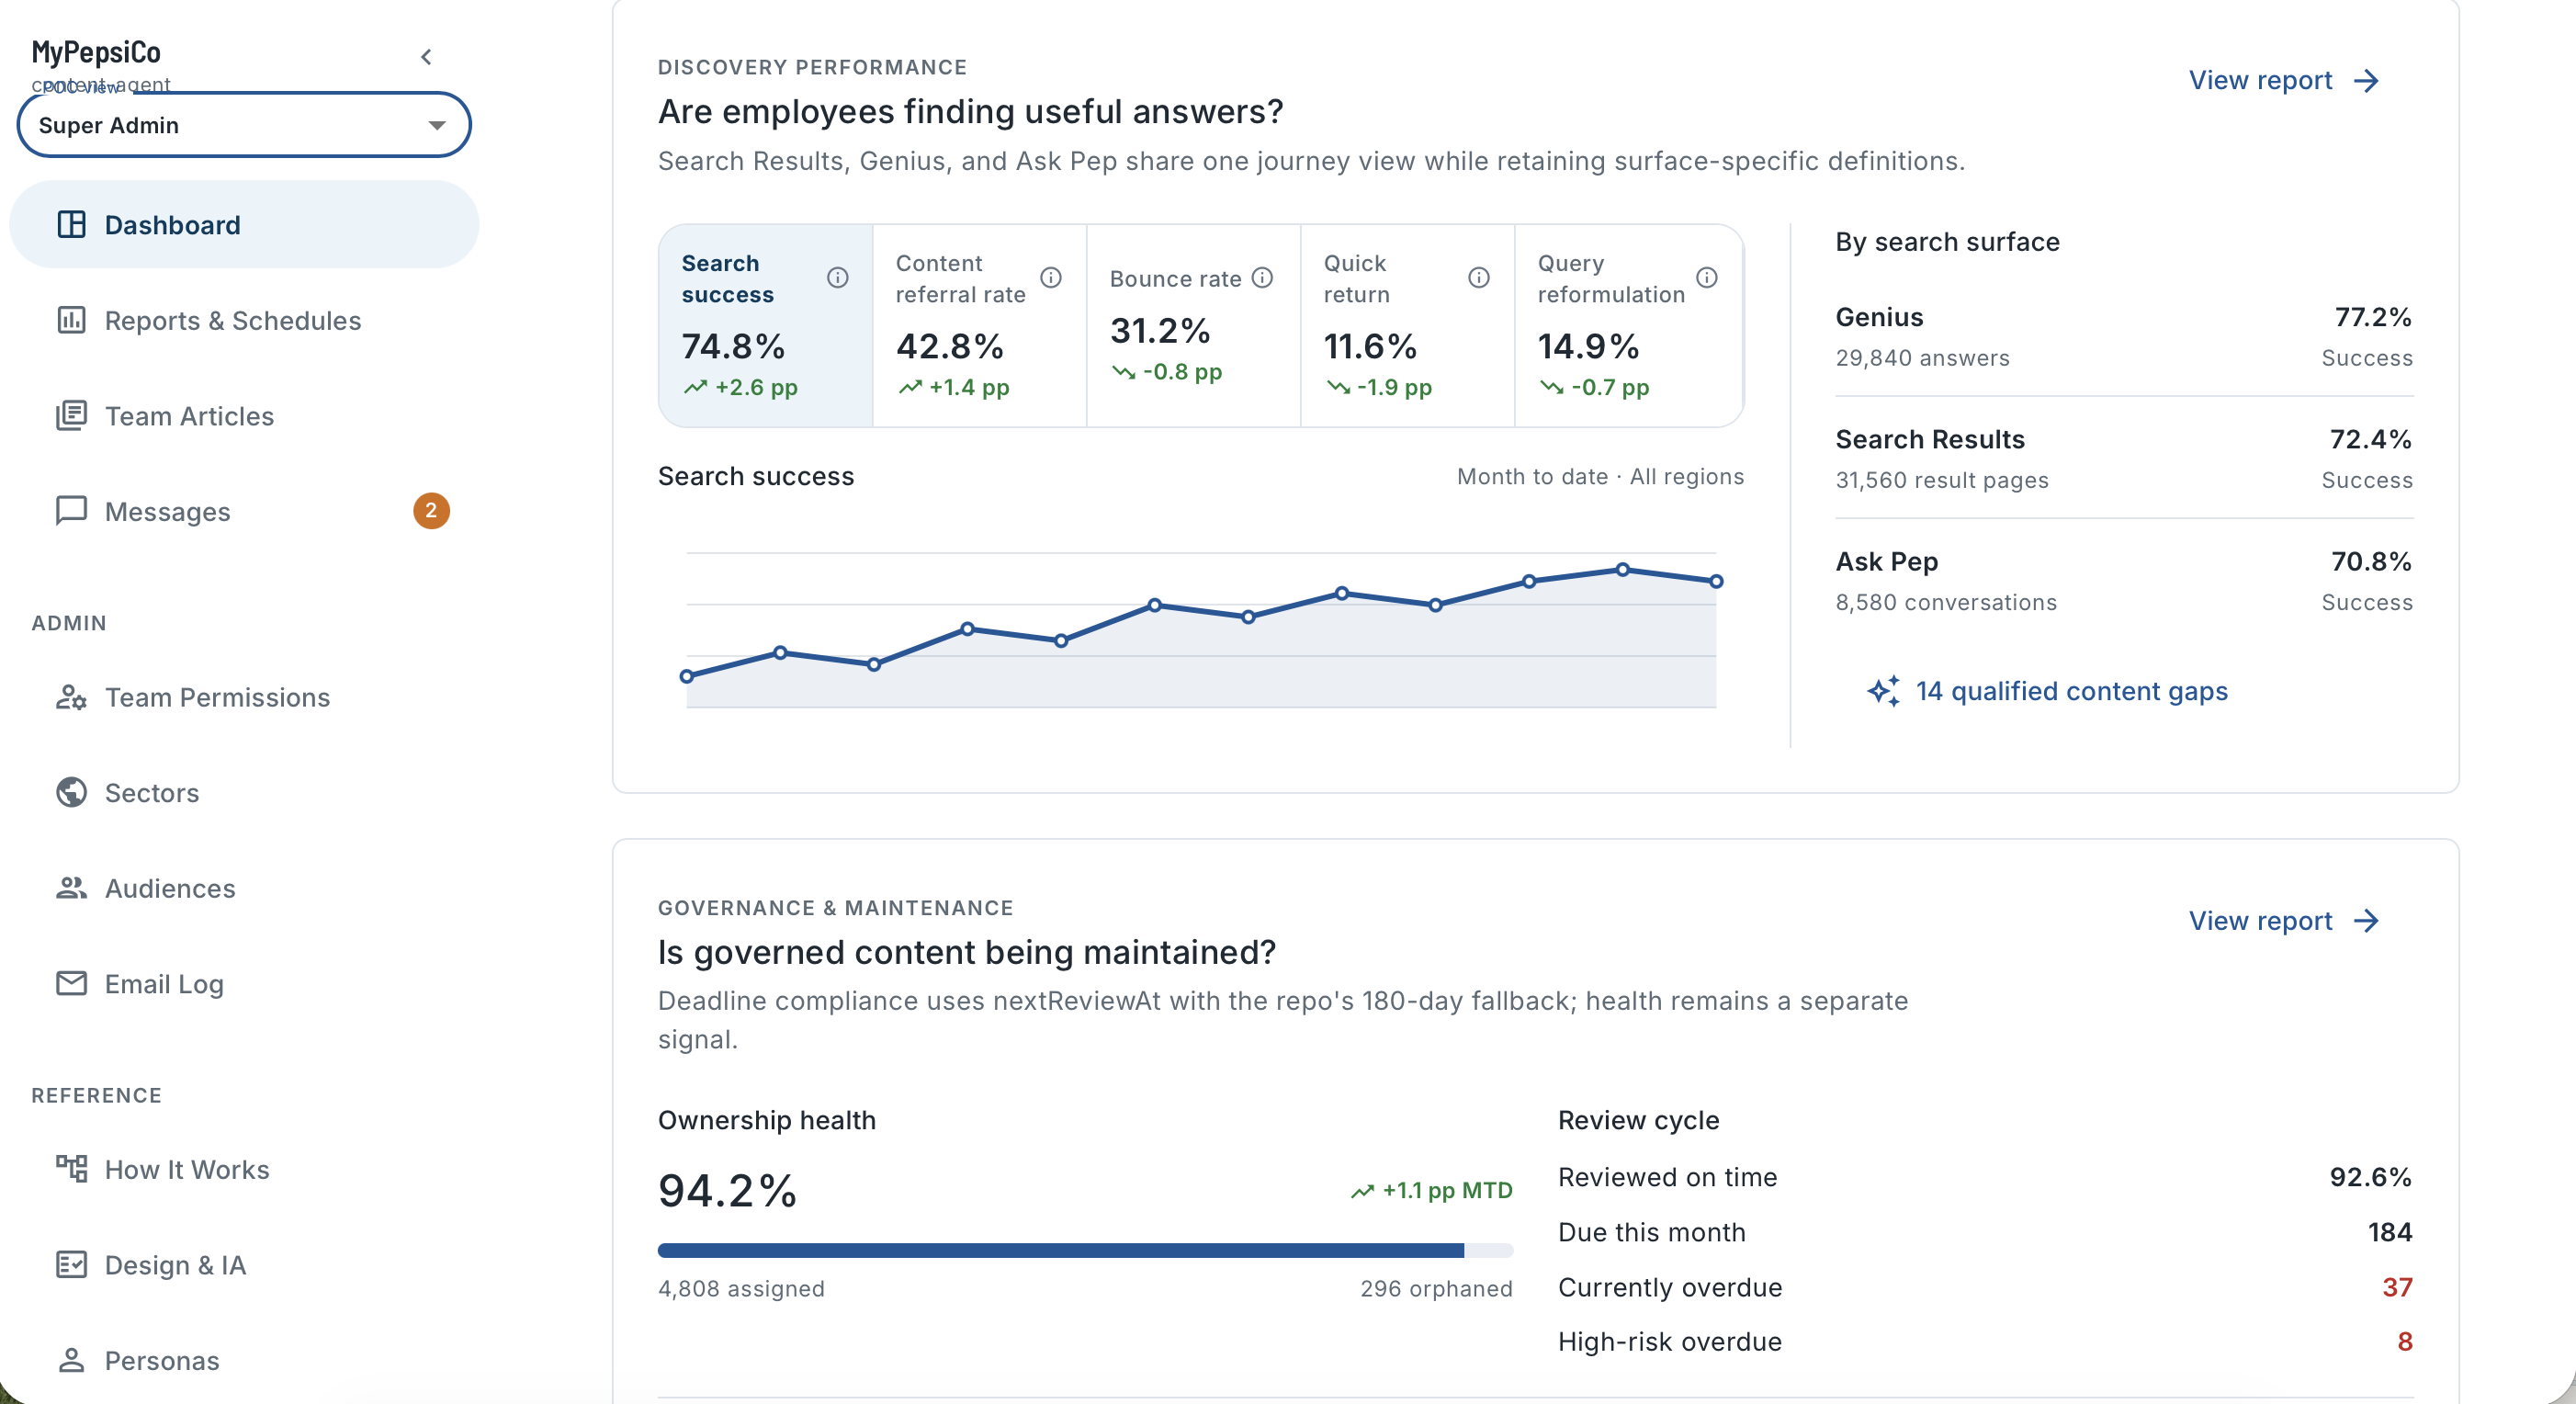Open Messages in the sidebar
This screenshot has width=2576, height=1404.
[x=244, y=511]
